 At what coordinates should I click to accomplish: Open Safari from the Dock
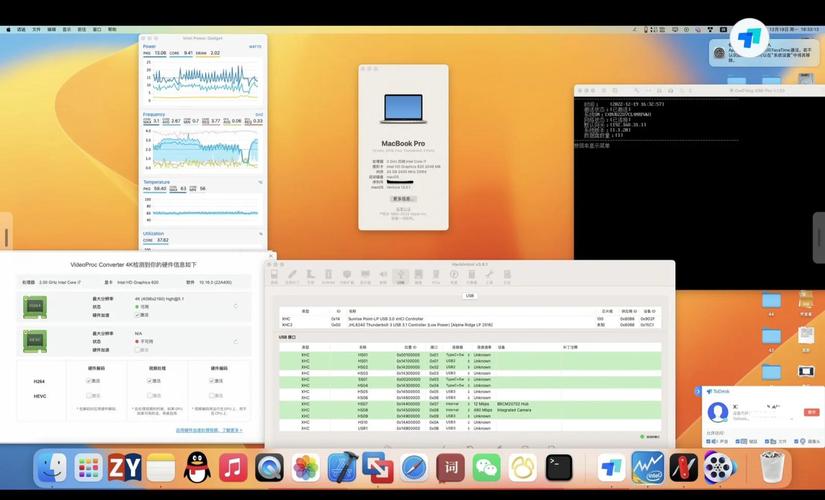click(414, 467)
